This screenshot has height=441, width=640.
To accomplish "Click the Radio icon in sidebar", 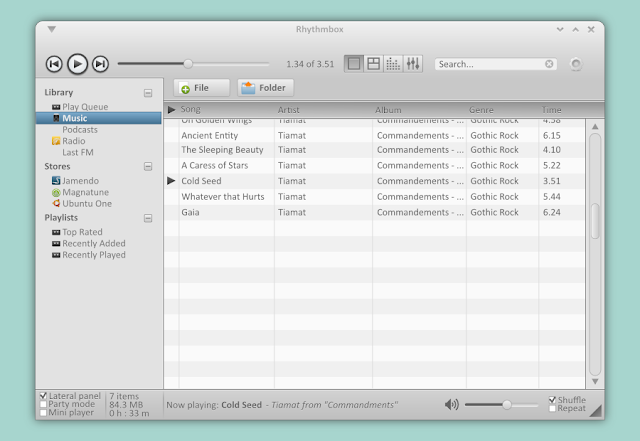I will (56, 141).
